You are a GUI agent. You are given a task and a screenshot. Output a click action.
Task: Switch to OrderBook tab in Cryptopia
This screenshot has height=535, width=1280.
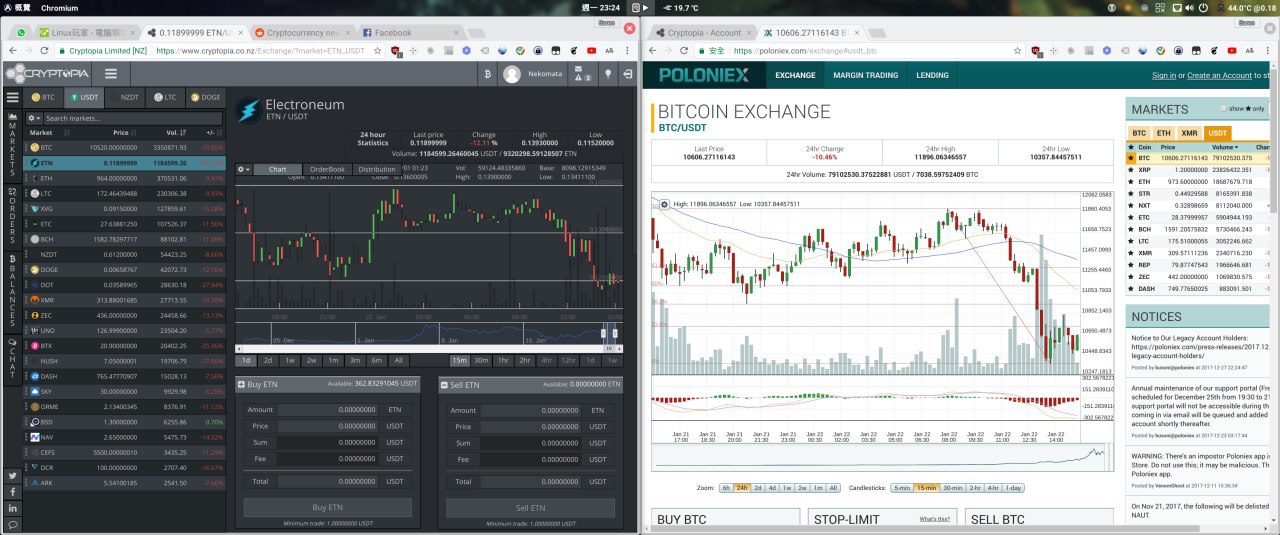327,169
